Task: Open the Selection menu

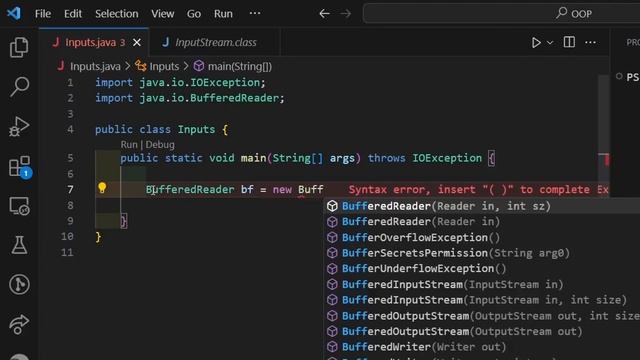Action: (117, 13)
